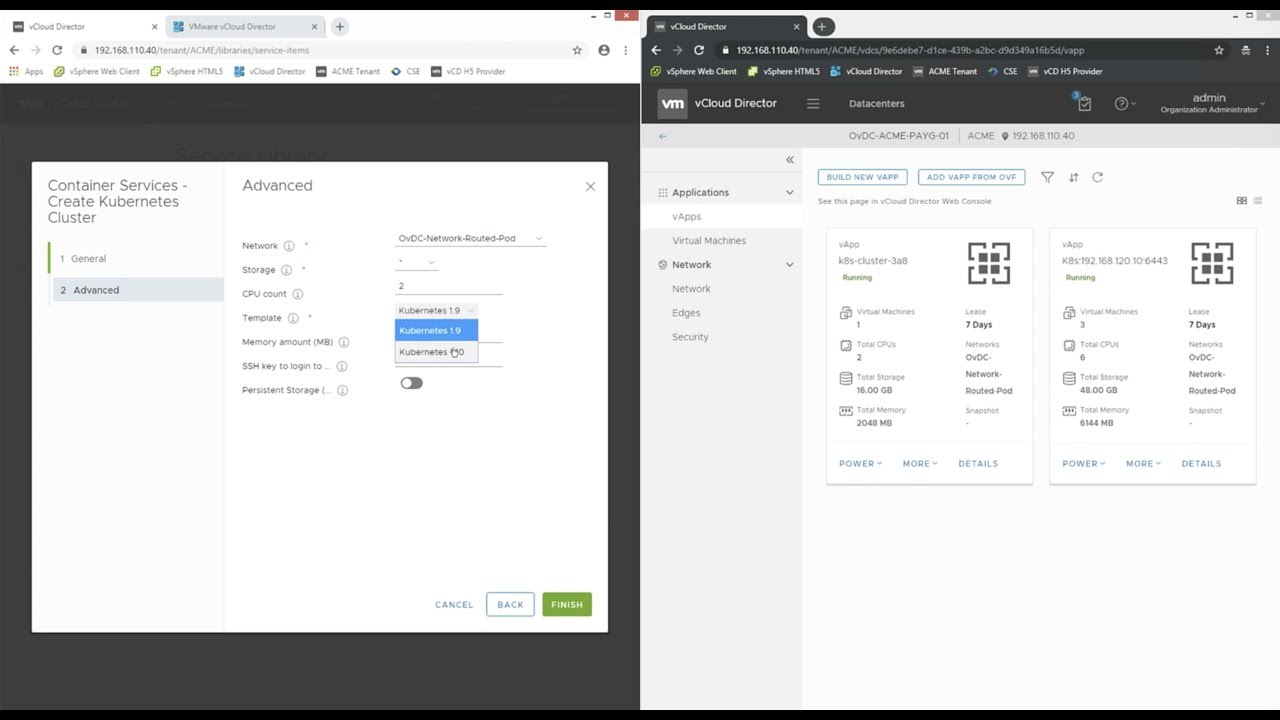Click the vCloud Director vm logo
This screenshot has width=1280, height=720.
click(x=672, y=103)
